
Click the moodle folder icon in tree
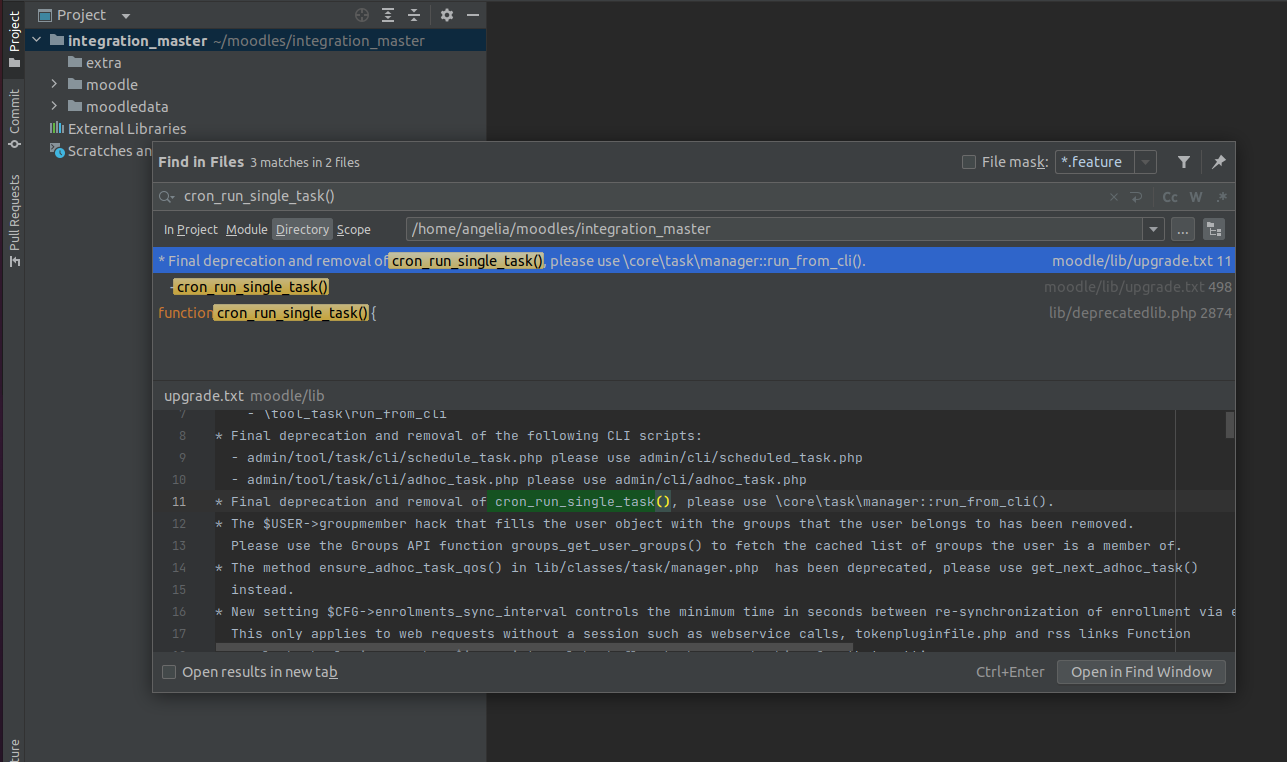pyautogui.click(x=75, y=84)
